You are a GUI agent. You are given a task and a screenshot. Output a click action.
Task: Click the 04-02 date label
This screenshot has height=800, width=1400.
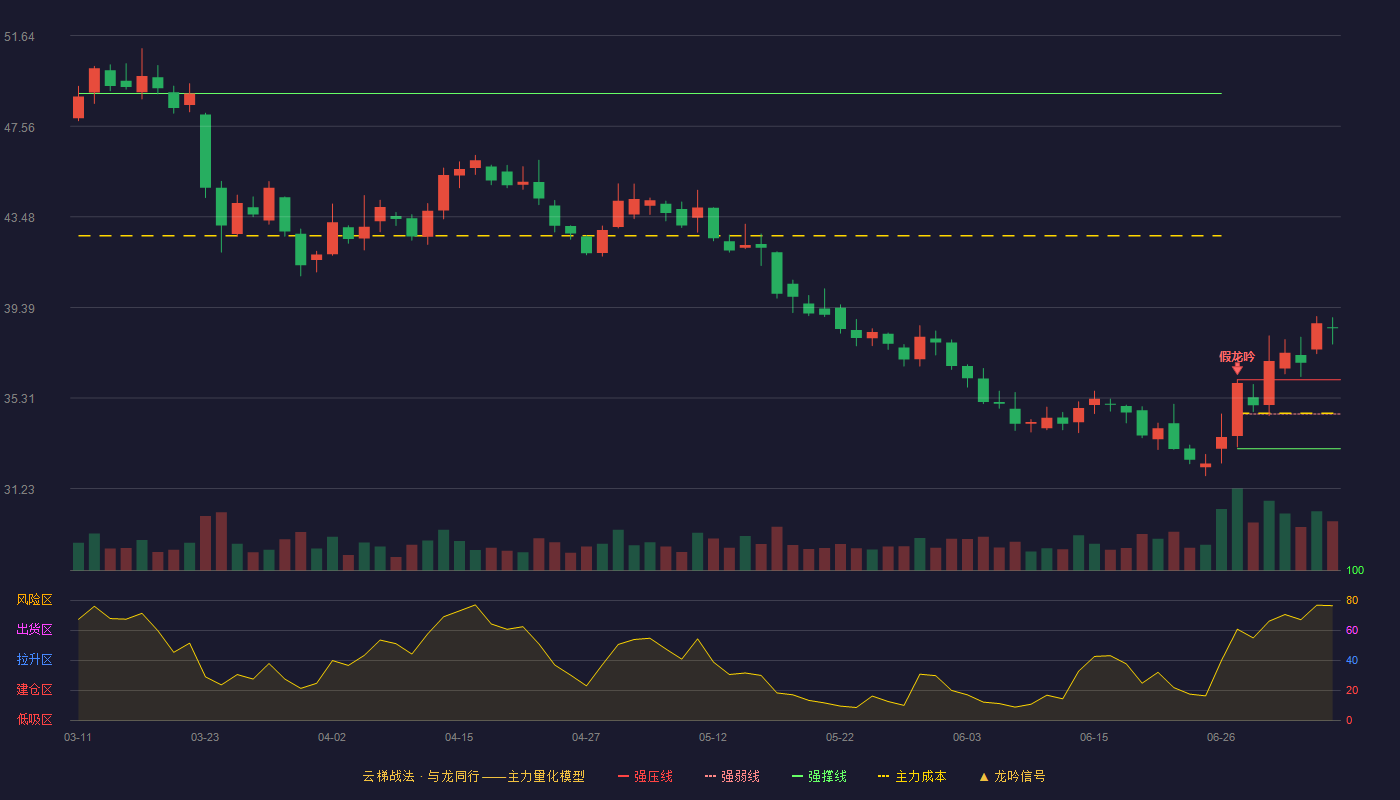(332, 737)
